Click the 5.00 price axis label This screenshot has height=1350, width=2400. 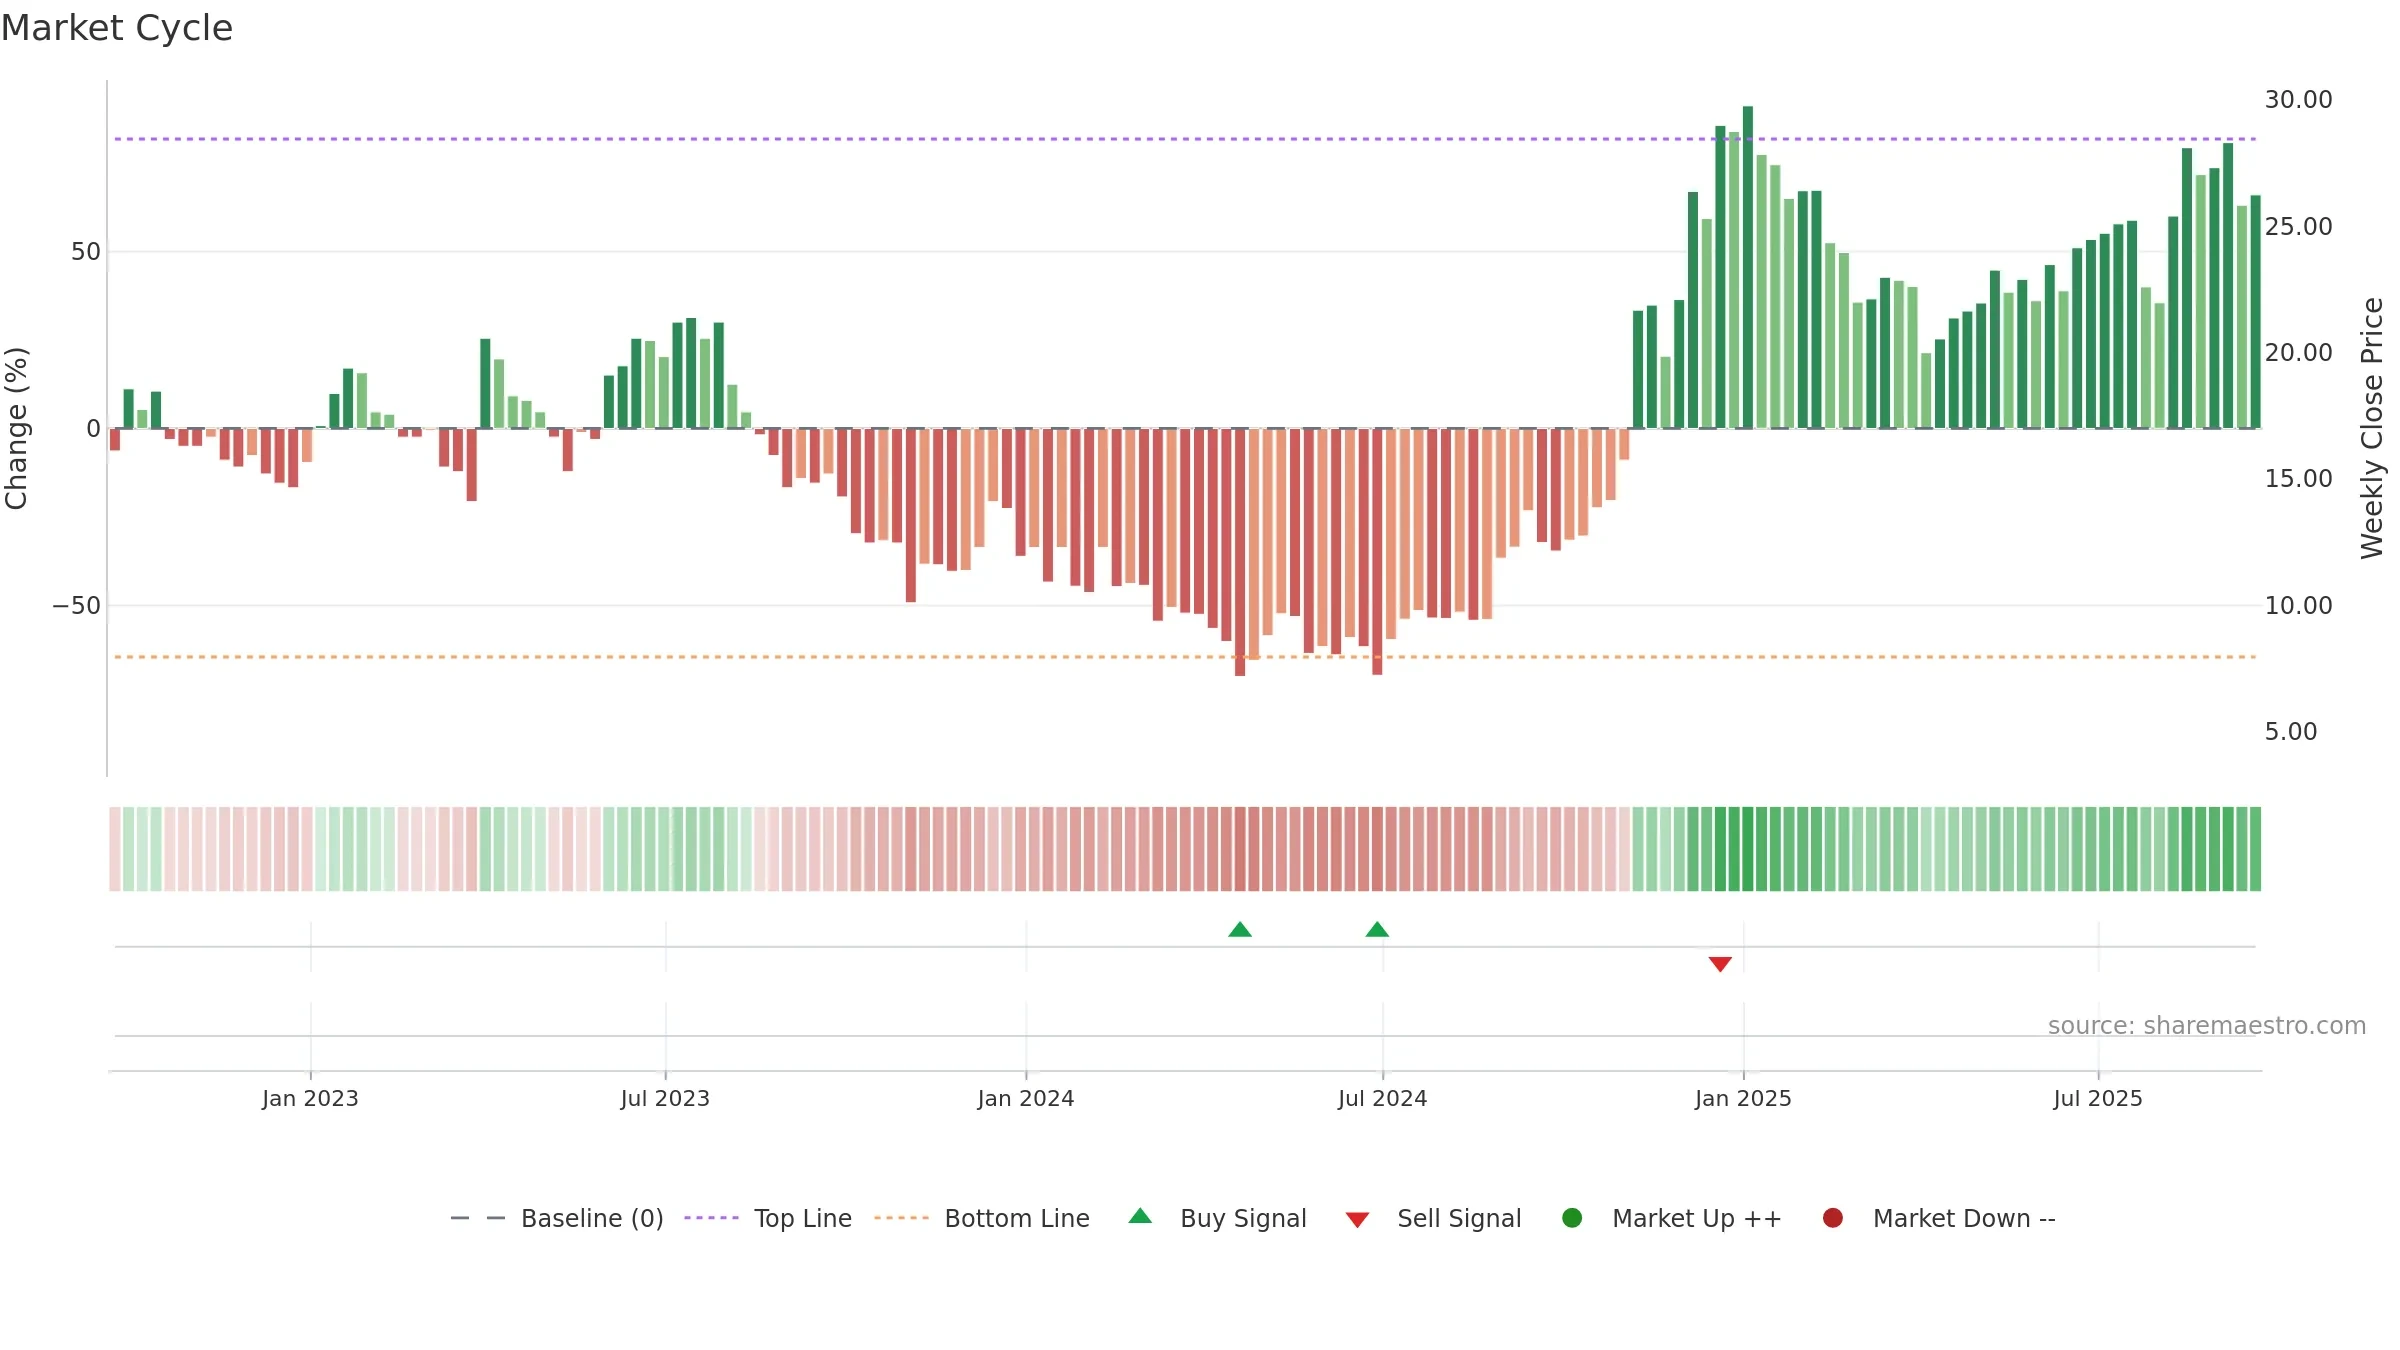coord(2290,731)
